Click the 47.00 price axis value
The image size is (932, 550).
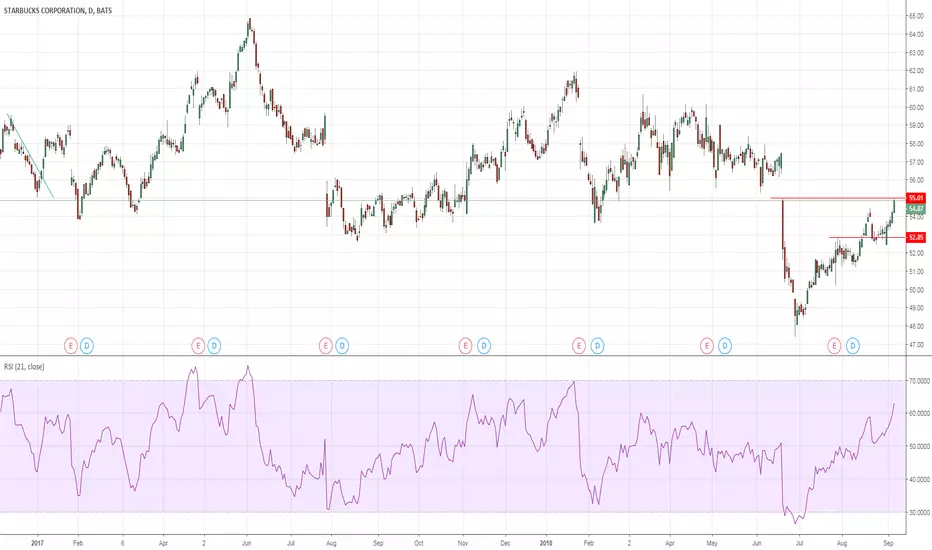[916, 344]
